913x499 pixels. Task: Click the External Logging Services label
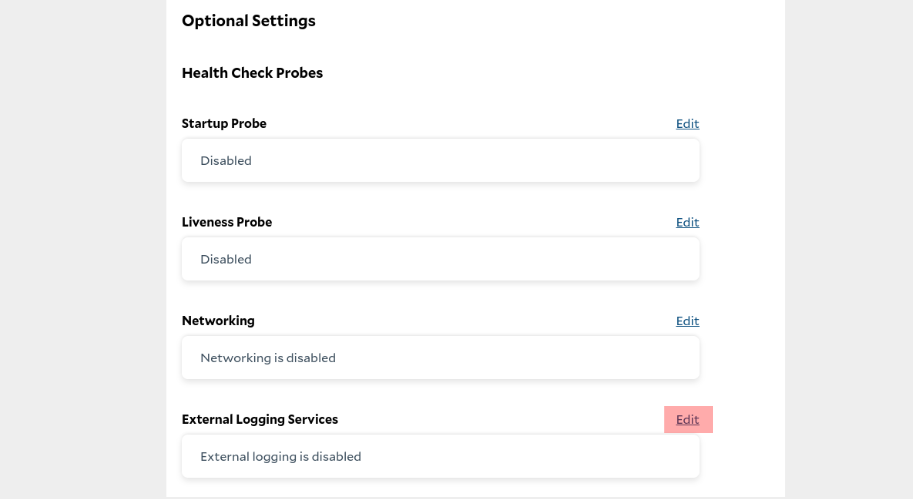[260, 420]
